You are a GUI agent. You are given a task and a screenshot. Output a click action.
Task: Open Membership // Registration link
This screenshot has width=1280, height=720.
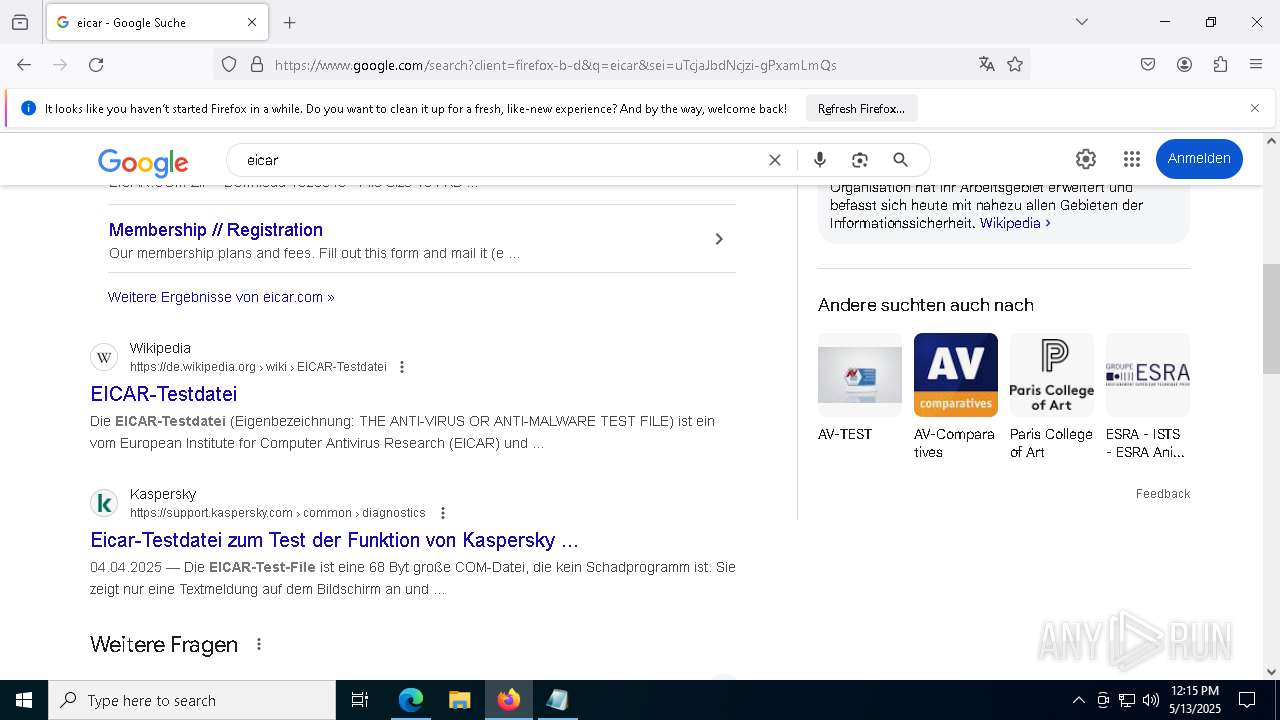[216, 230]
